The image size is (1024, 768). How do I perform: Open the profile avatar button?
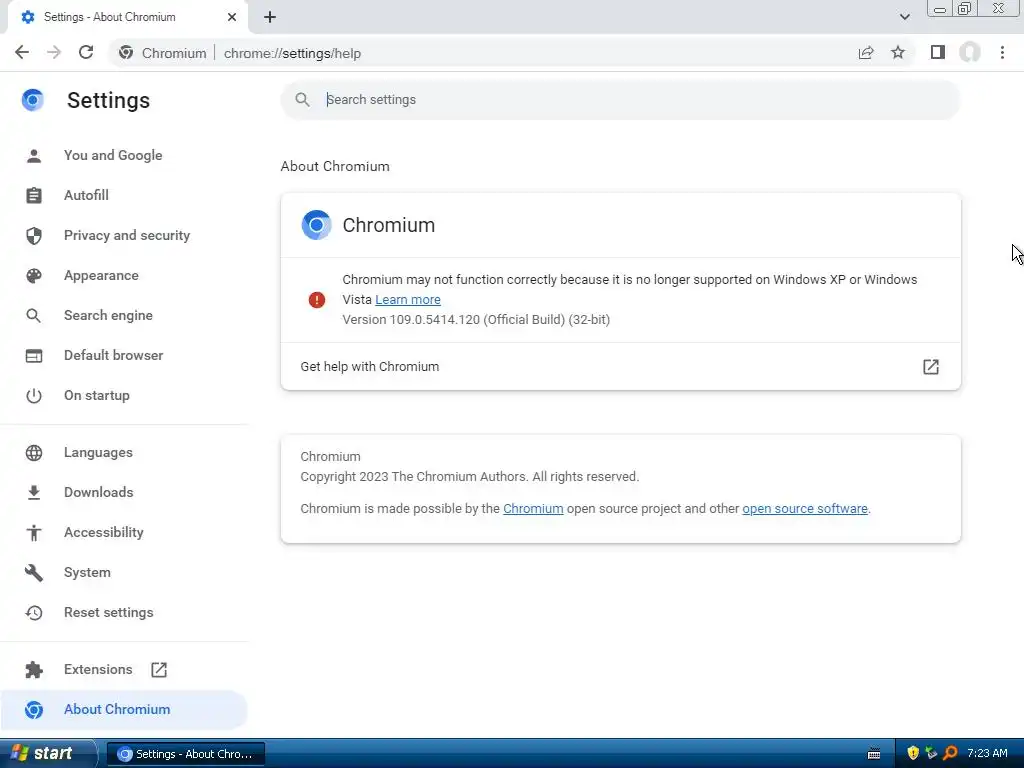tap(970, 52)
